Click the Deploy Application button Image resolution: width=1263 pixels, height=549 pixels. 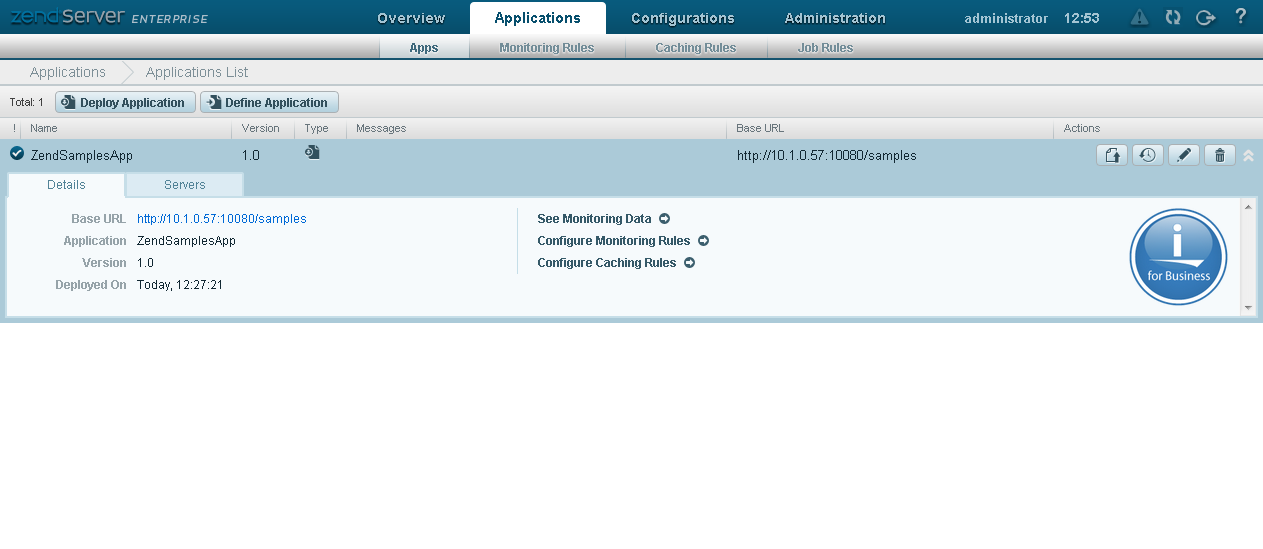[125, 103]
